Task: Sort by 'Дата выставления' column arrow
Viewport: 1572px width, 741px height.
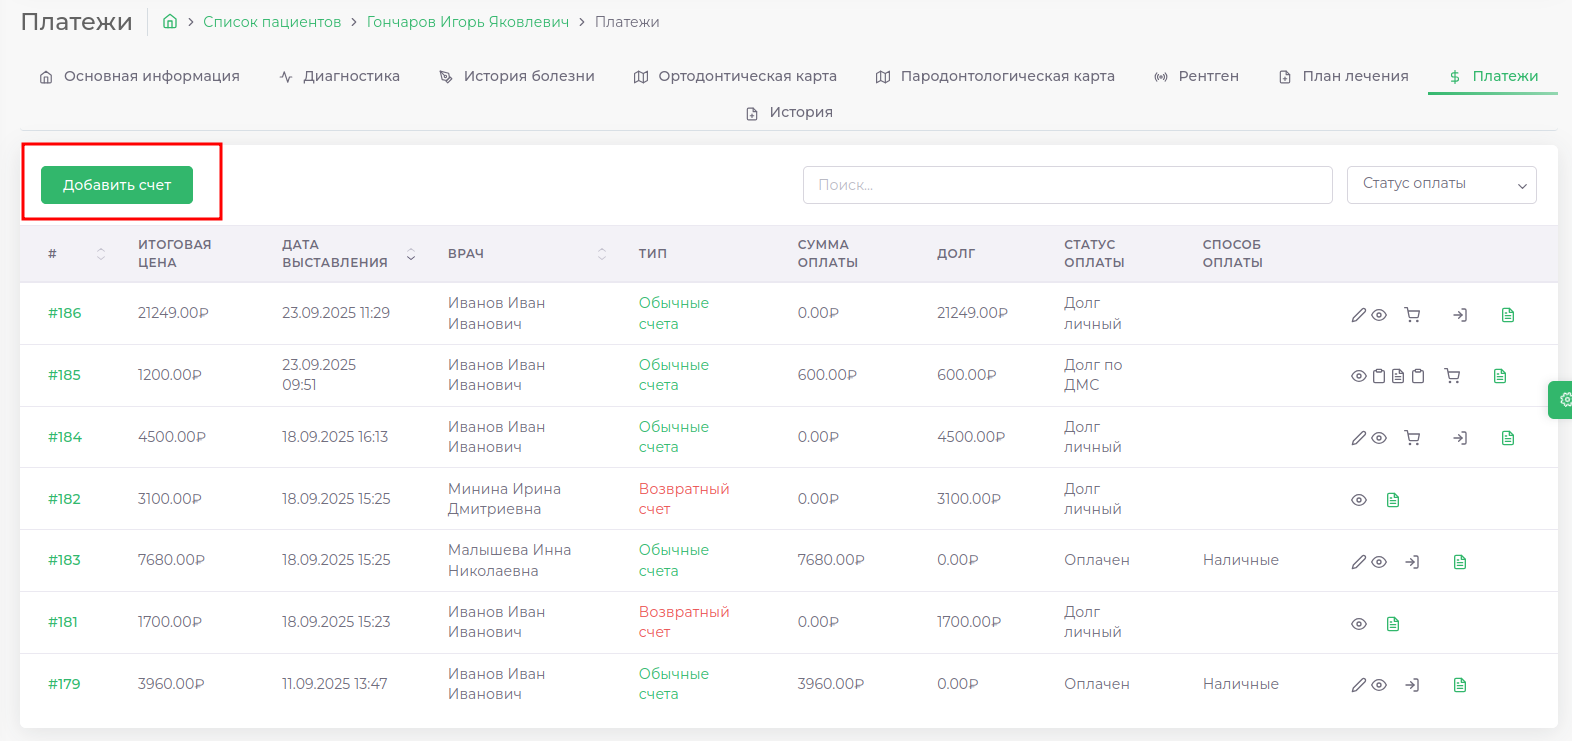Action: [x=411, y=255]
